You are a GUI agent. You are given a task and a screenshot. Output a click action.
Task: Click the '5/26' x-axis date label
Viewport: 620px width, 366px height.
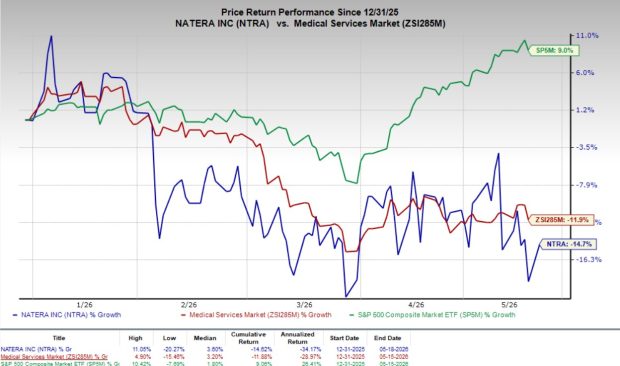coord(509,305)
